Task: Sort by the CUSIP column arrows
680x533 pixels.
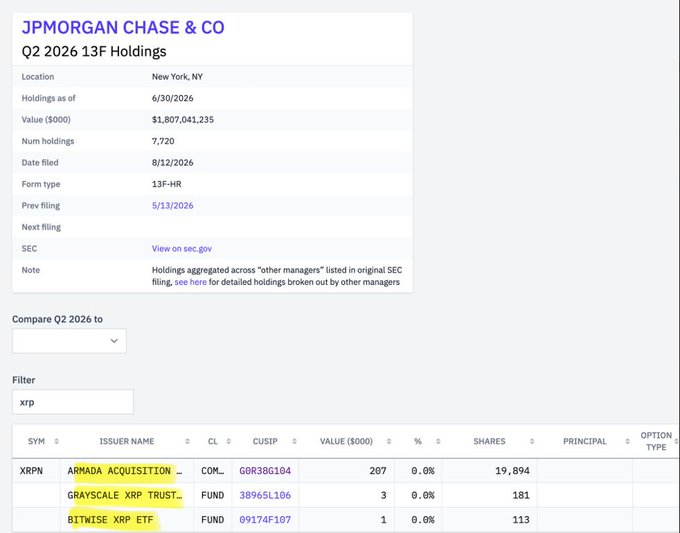Action: pyautogui.click(x=294, y=441)
